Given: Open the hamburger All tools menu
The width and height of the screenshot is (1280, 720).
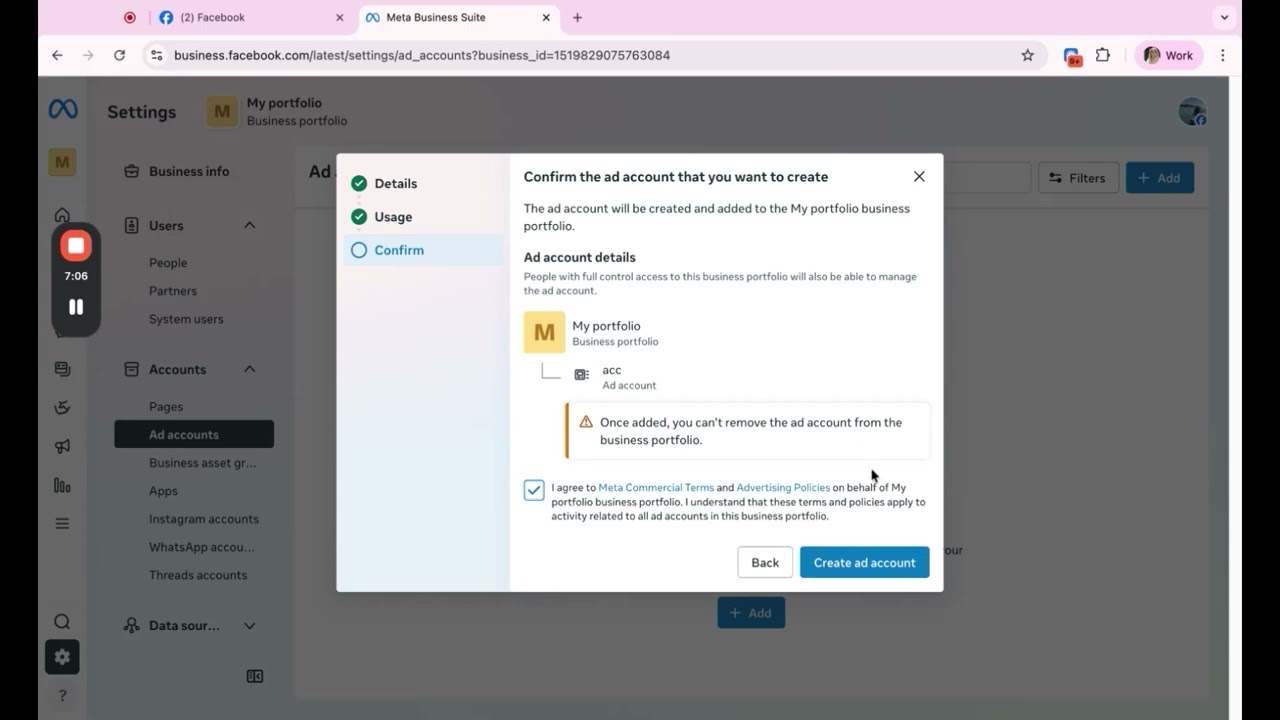Looking at the screenshot, I should pyautogui.click(x=62, y=523).
